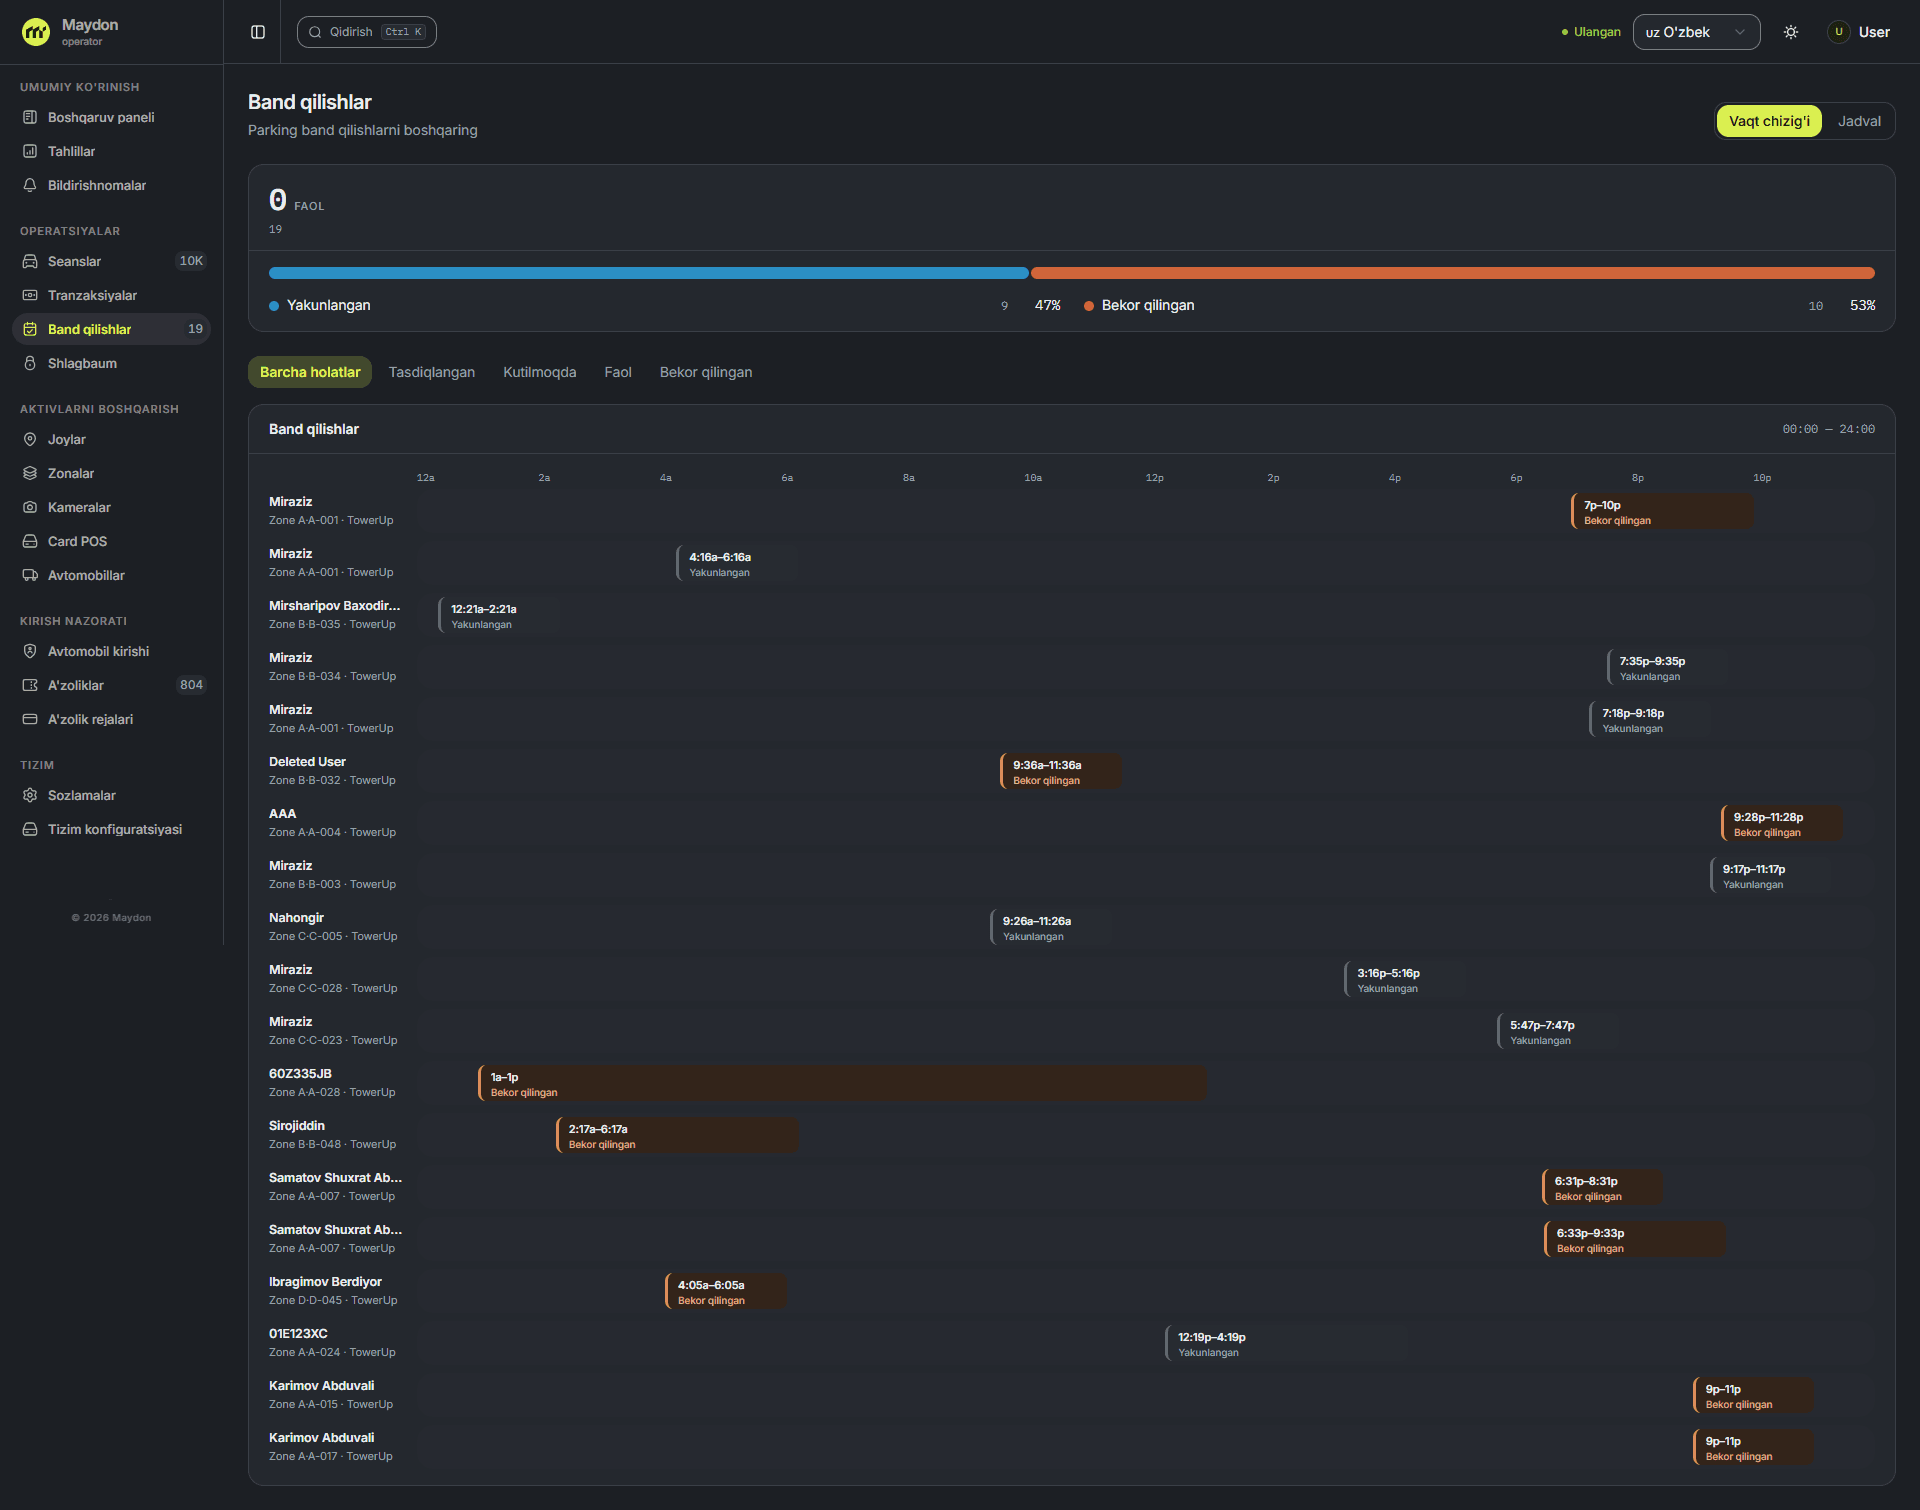Open the Tahlillar chart icon
1920x1510 pixels.
[30, 151]
